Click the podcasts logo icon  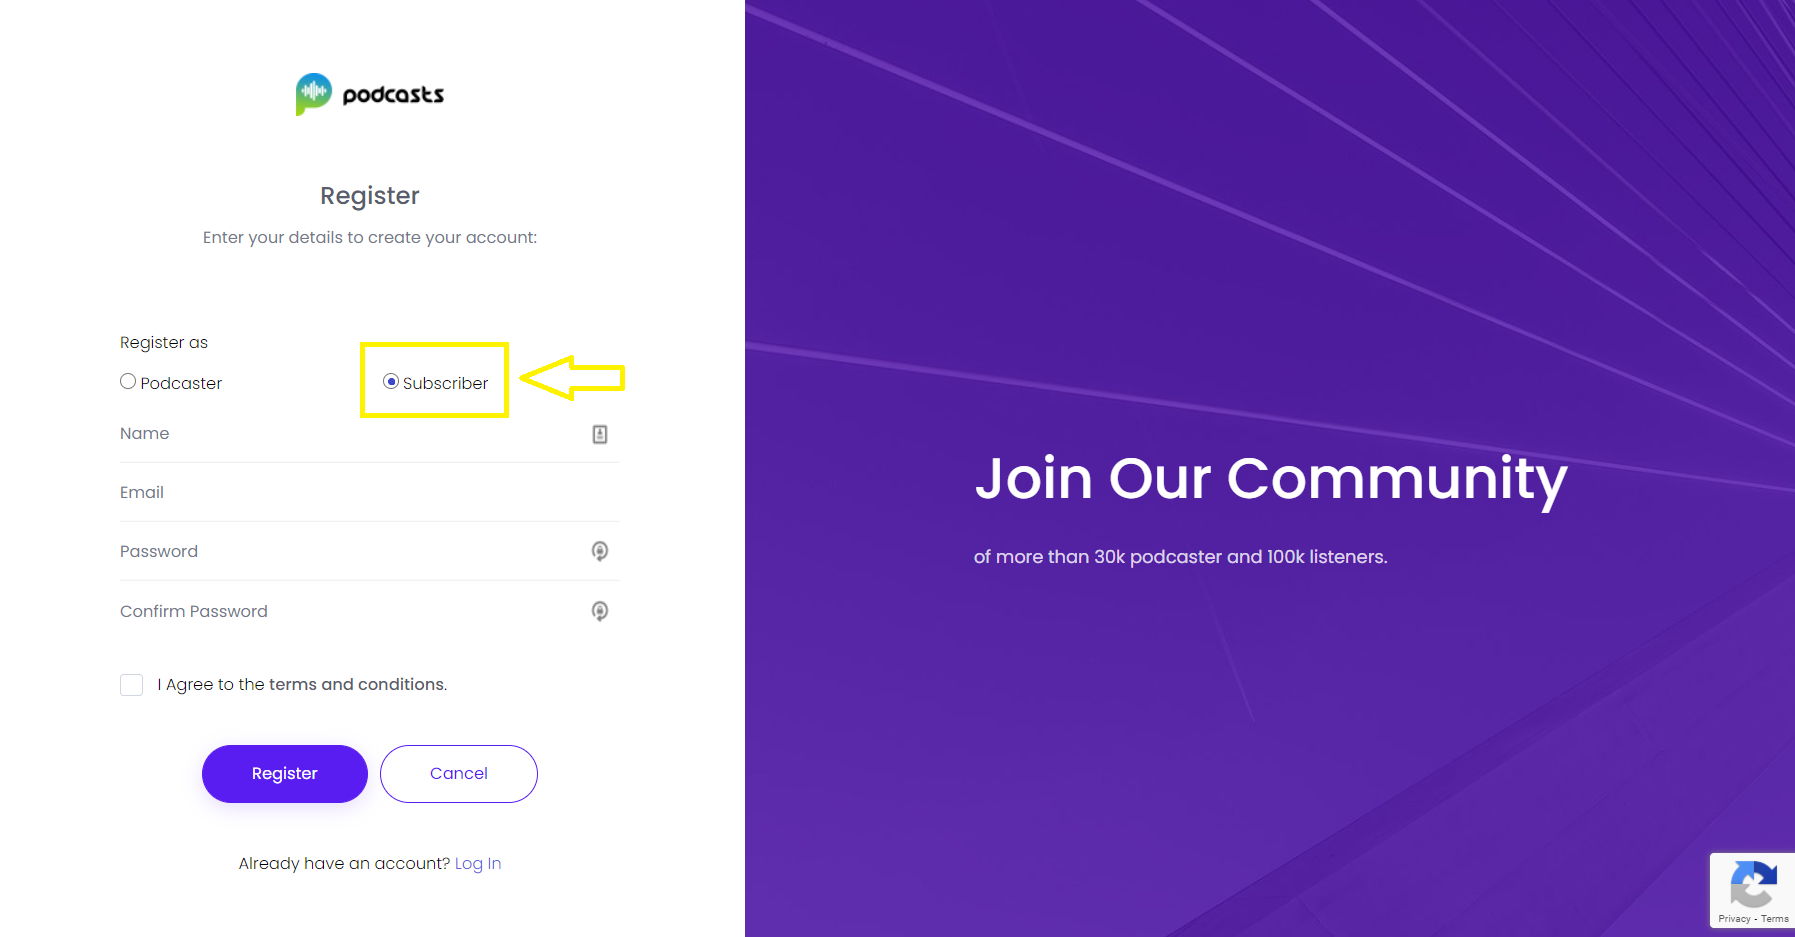[x=313, y=94]
